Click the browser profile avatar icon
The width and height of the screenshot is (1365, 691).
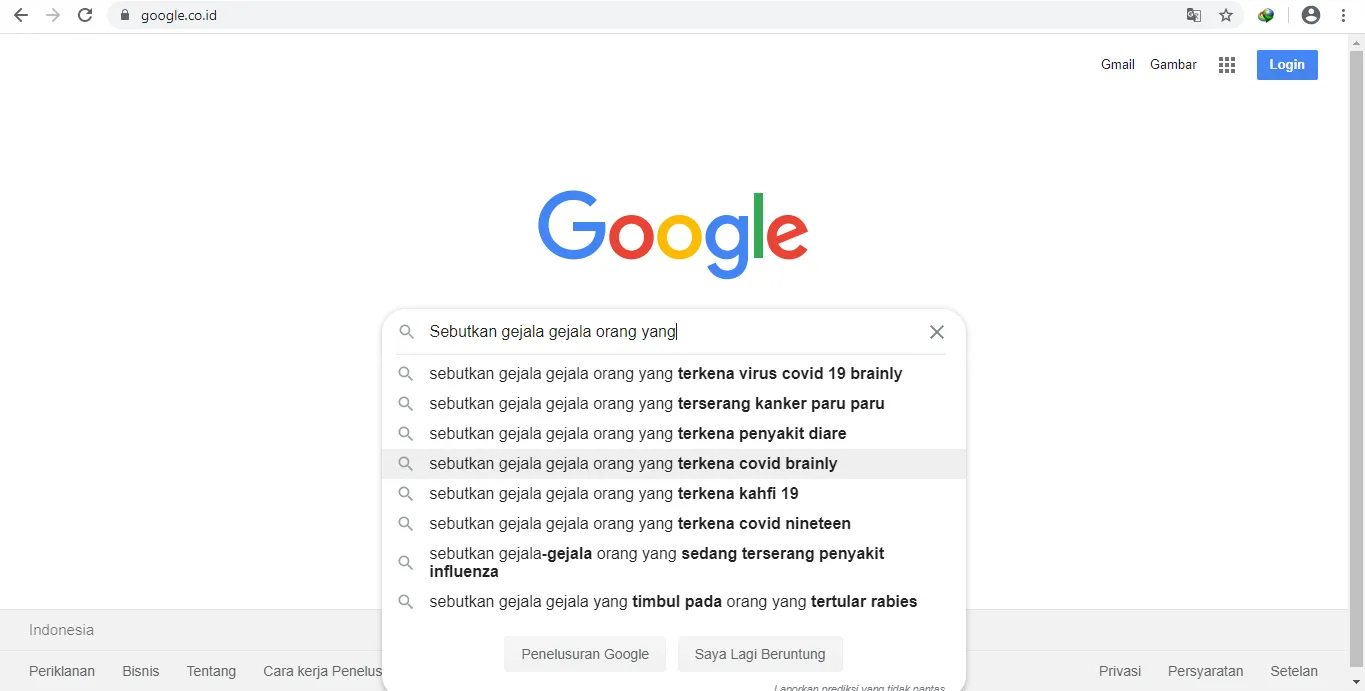1311,15
